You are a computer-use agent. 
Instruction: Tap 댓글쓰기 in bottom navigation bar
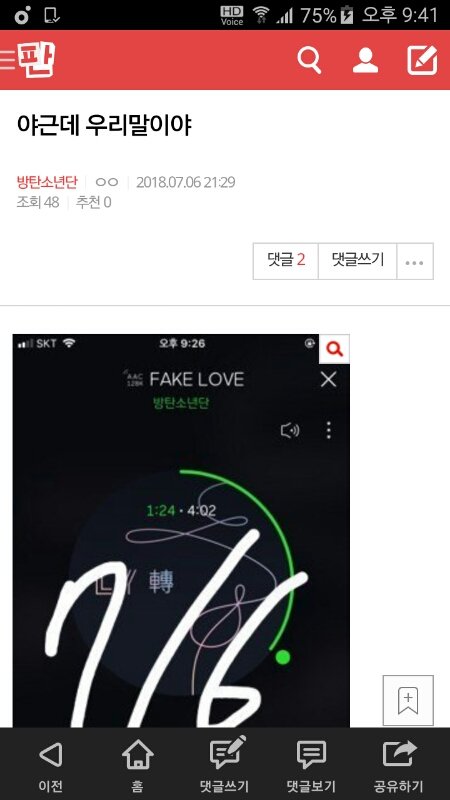pyautogui.click(x=224, y=763)
